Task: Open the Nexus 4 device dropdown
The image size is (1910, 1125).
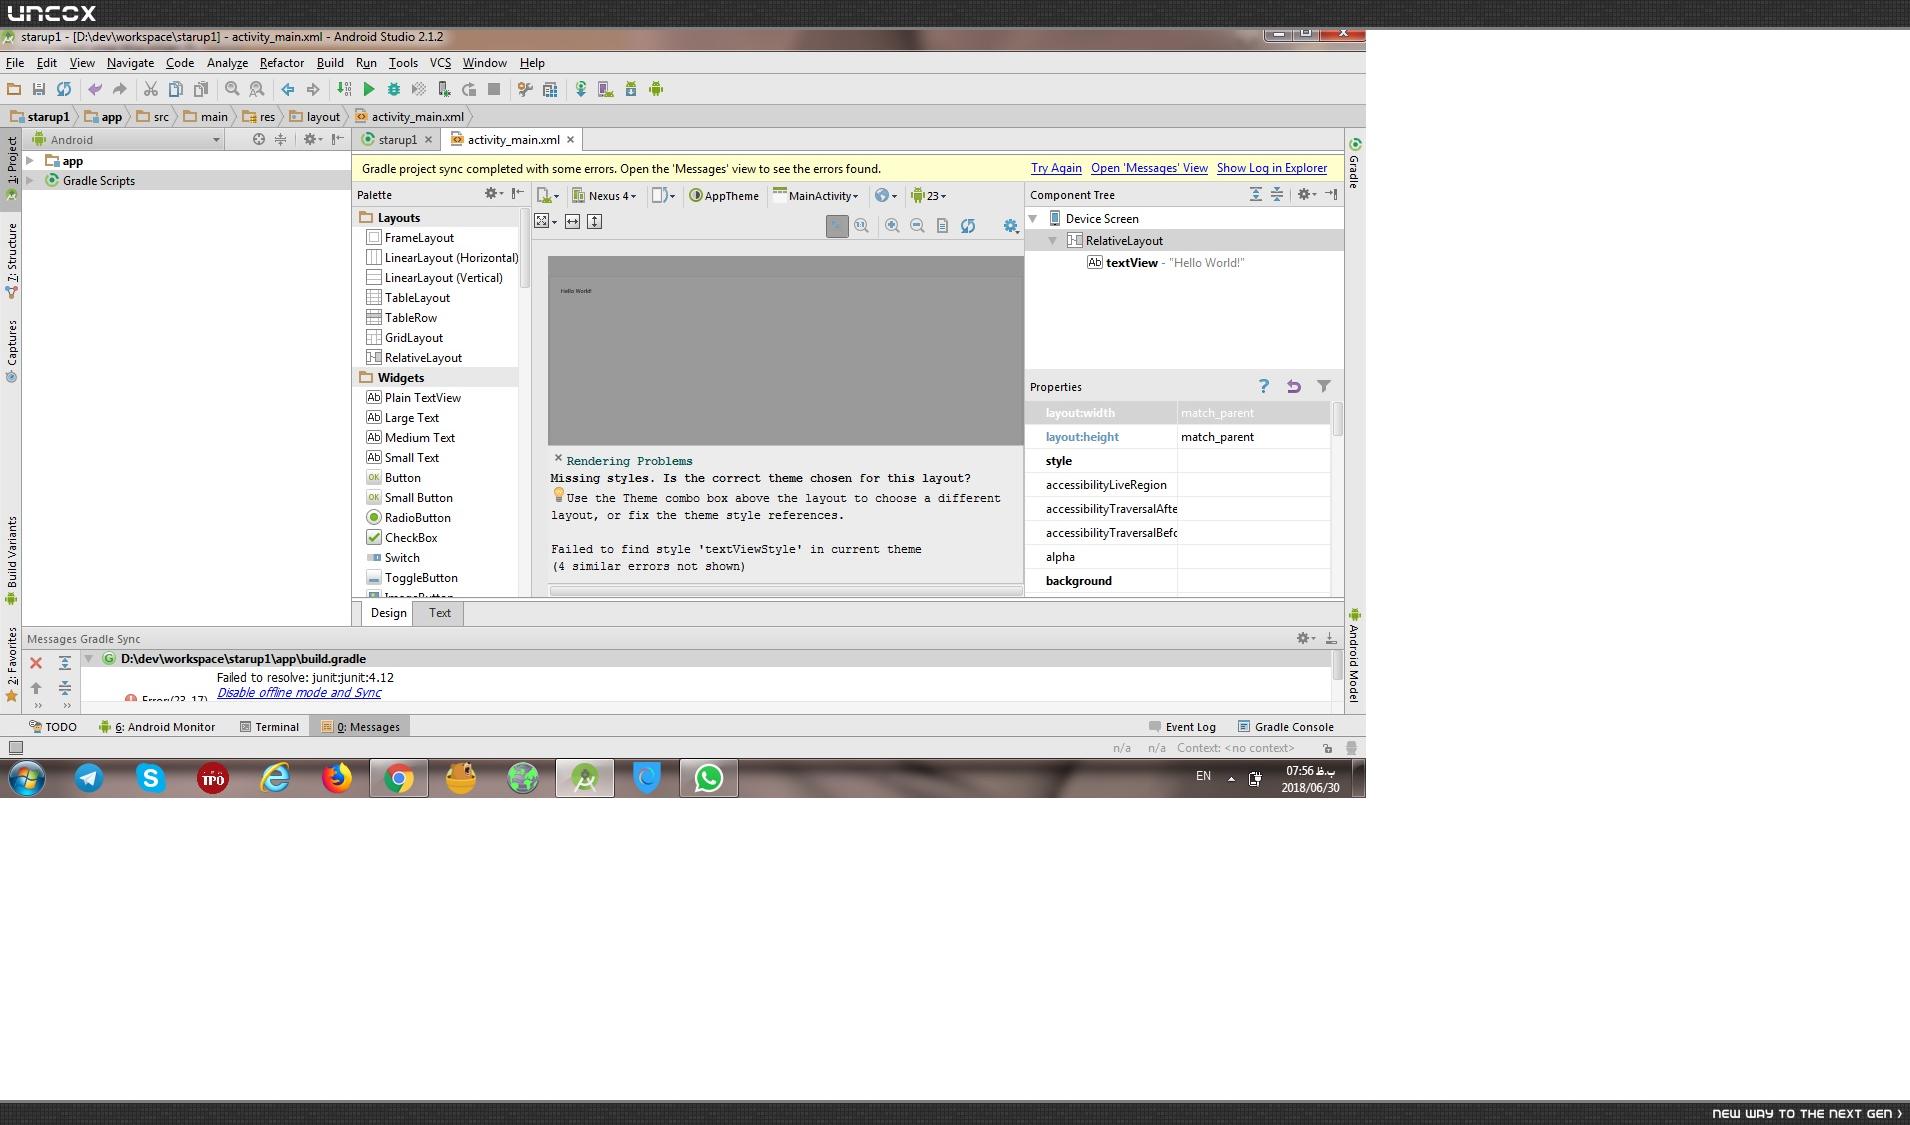Action: (x=604, y=196)
